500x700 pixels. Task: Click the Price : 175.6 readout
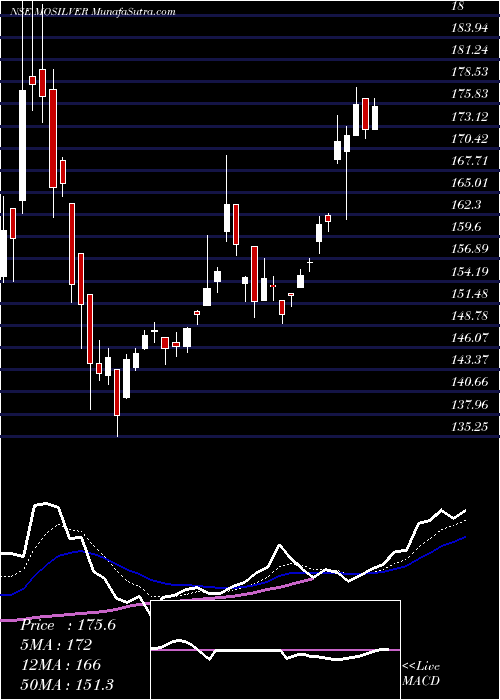[x=68, y=625]
